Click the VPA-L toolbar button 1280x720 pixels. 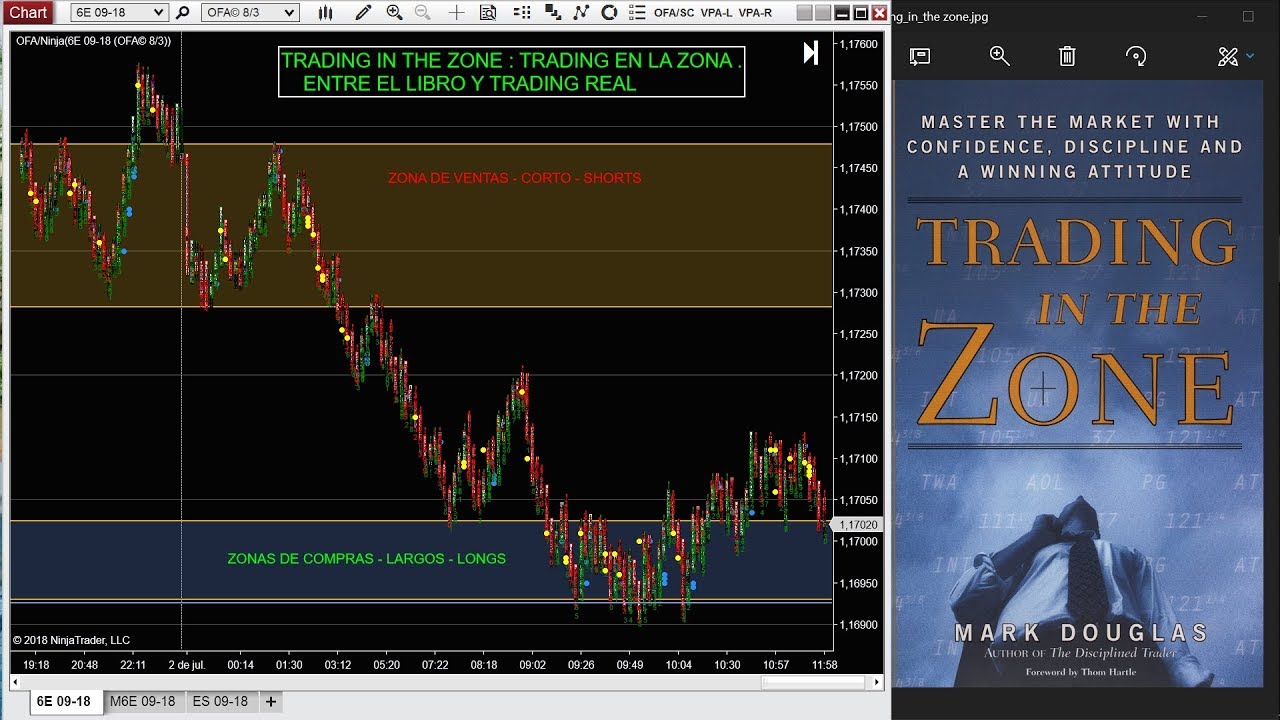point(717,13)
